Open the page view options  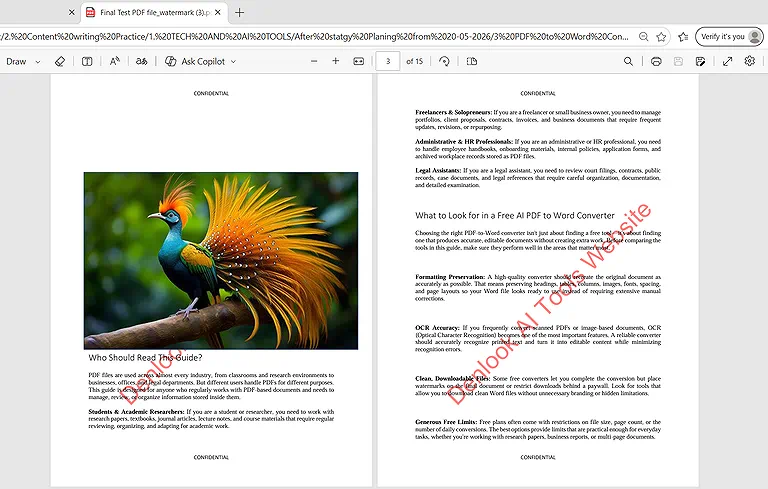[472, 61]
